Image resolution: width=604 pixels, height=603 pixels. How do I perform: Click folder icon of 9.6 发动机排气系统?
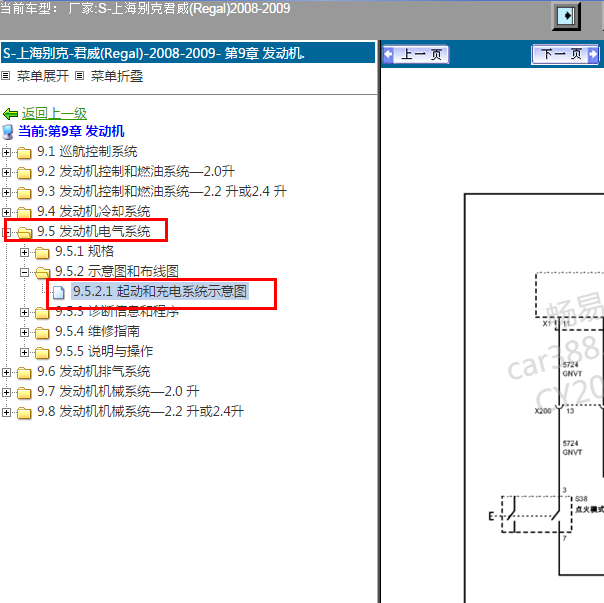point(24,373)
